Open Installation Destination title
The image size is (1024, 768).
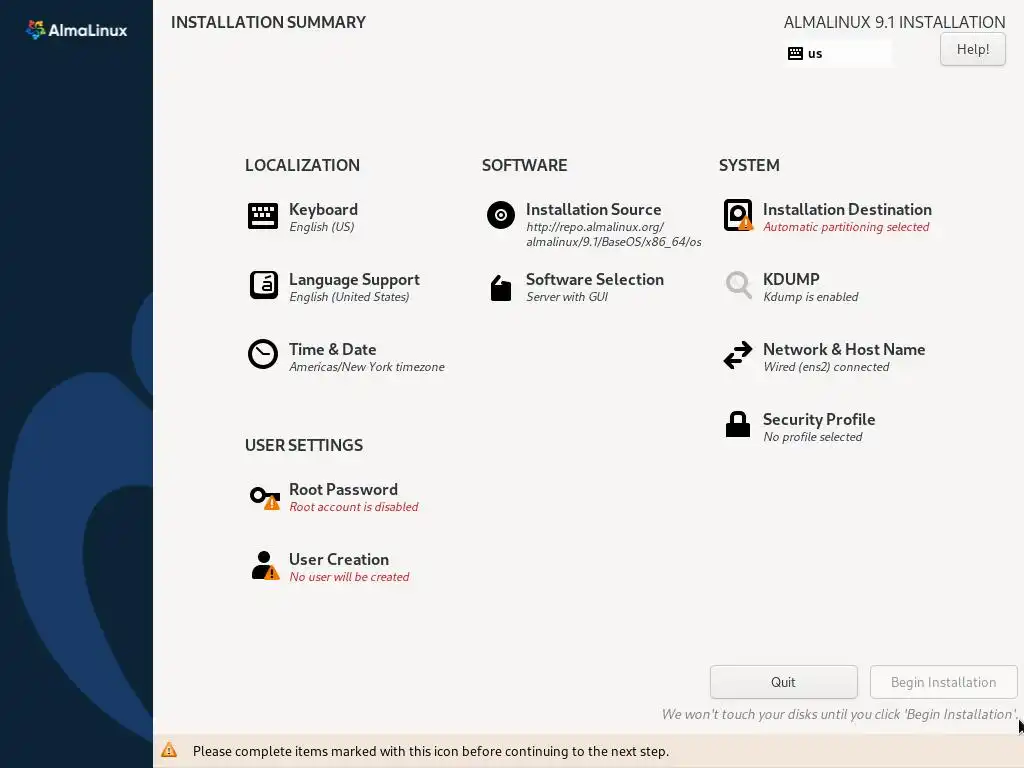847,210
